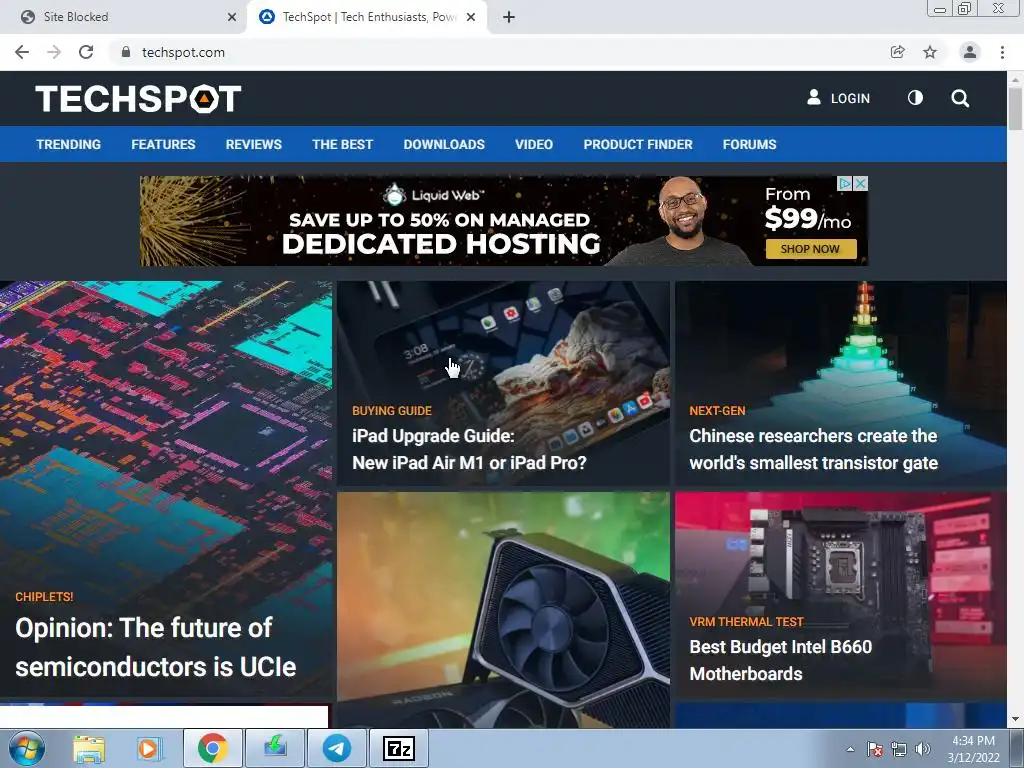Screen dimensions: 1024x768
Task: Click the NEXT-GEN label
Action: [x=717, y=411]
